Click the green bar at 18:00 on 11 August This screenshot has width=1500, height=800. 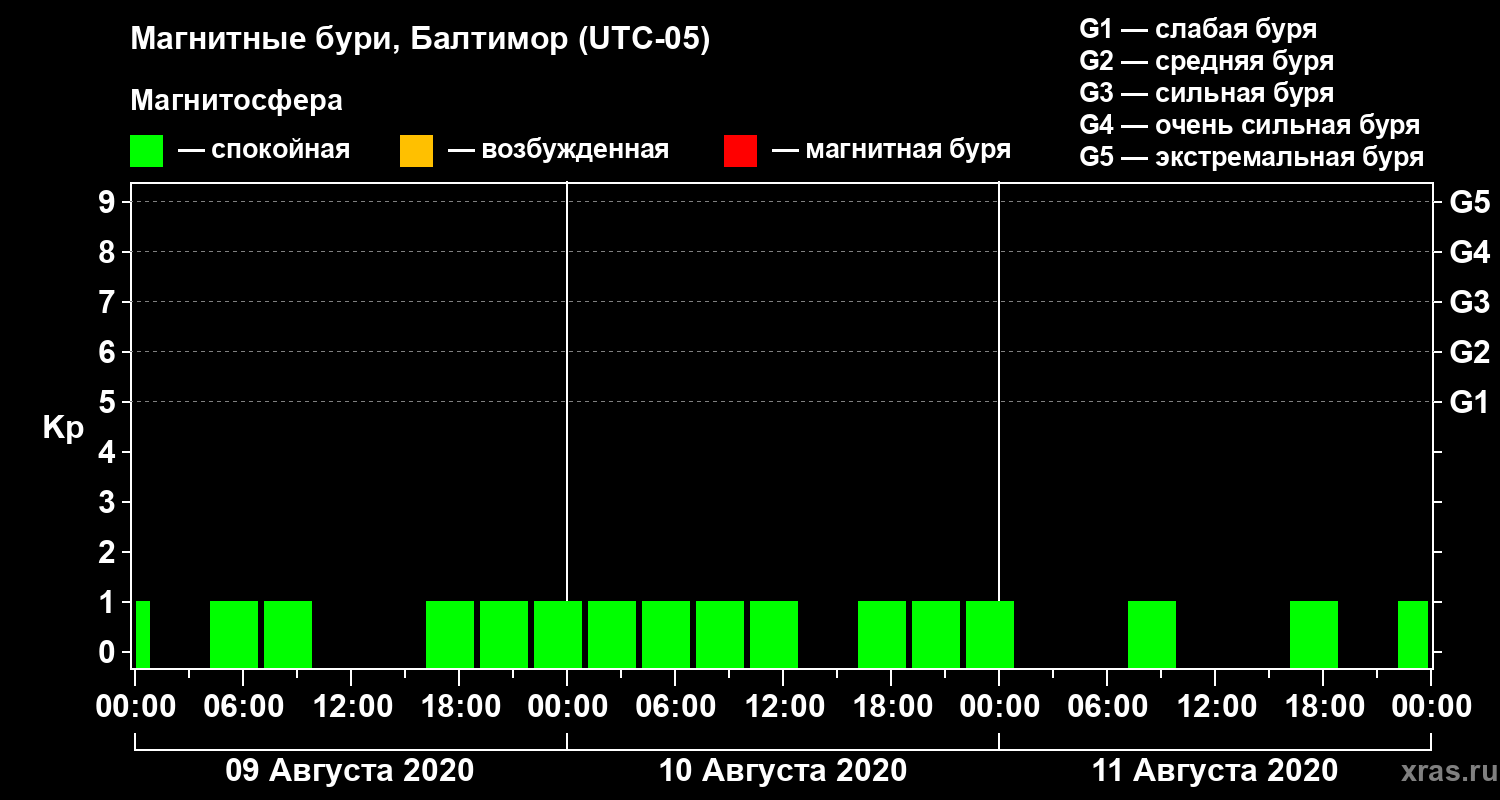(x=1314, y=634)
